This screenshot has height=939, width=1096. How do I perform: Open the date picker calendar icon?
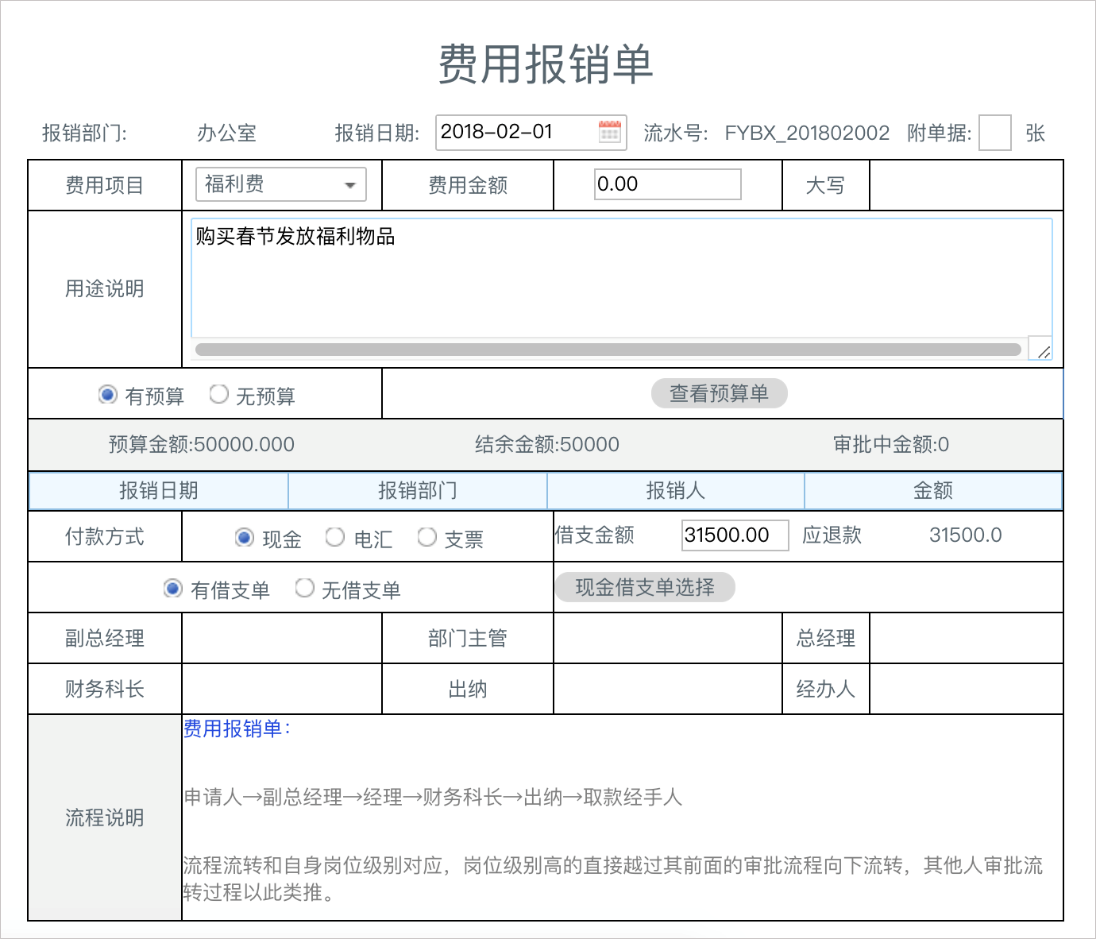point(611,131)
